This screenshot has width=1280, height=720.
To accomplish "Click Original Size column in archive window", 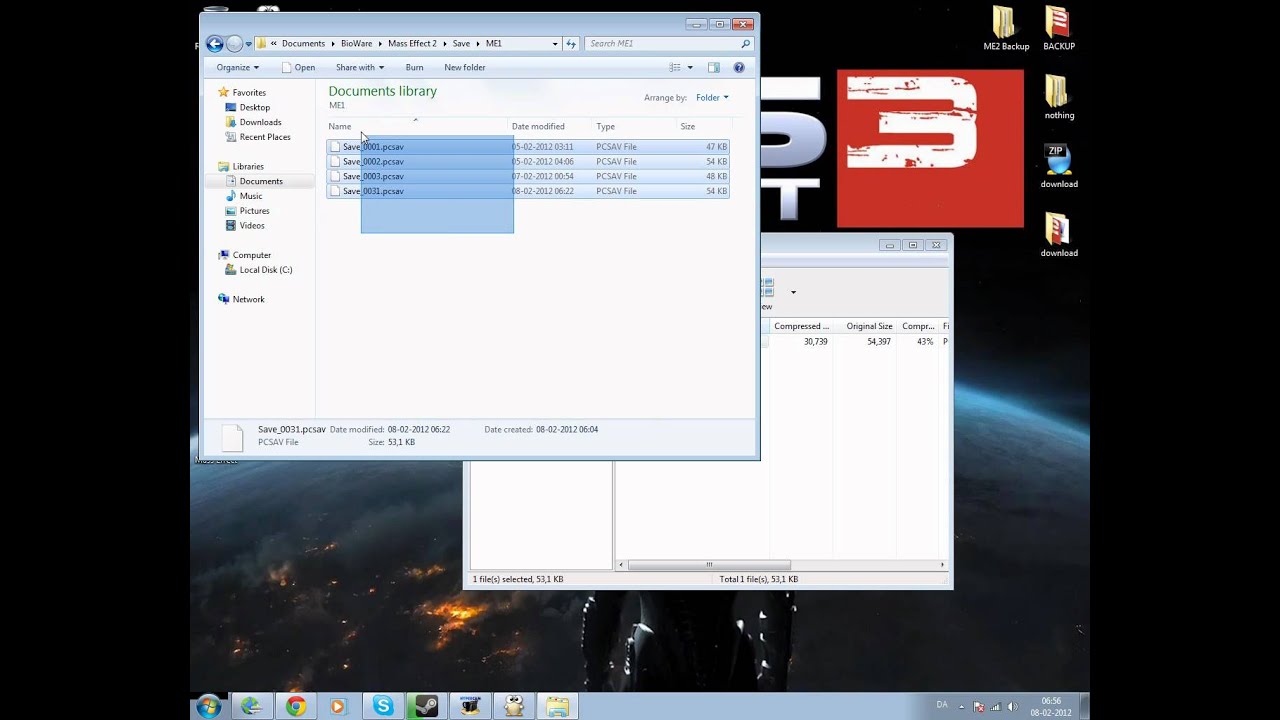I will 866,326.
